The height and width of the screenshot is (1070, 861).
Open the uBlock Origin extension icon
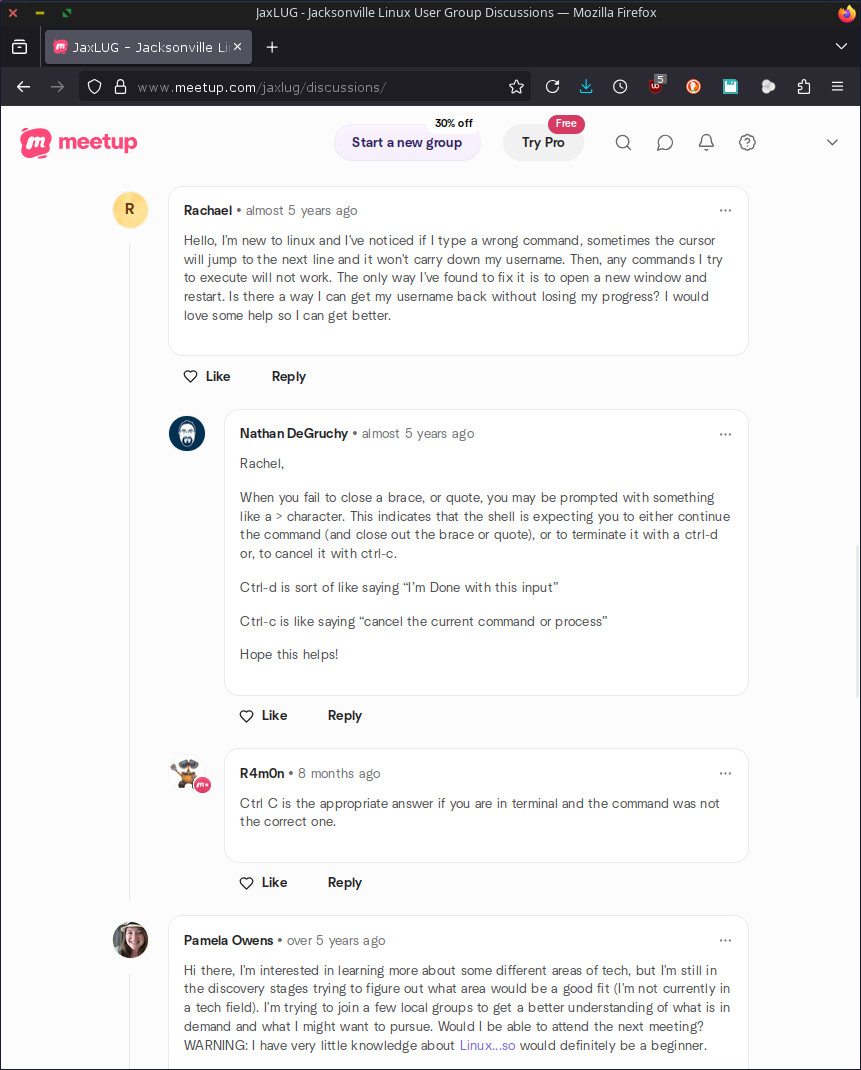pos(656,87)
